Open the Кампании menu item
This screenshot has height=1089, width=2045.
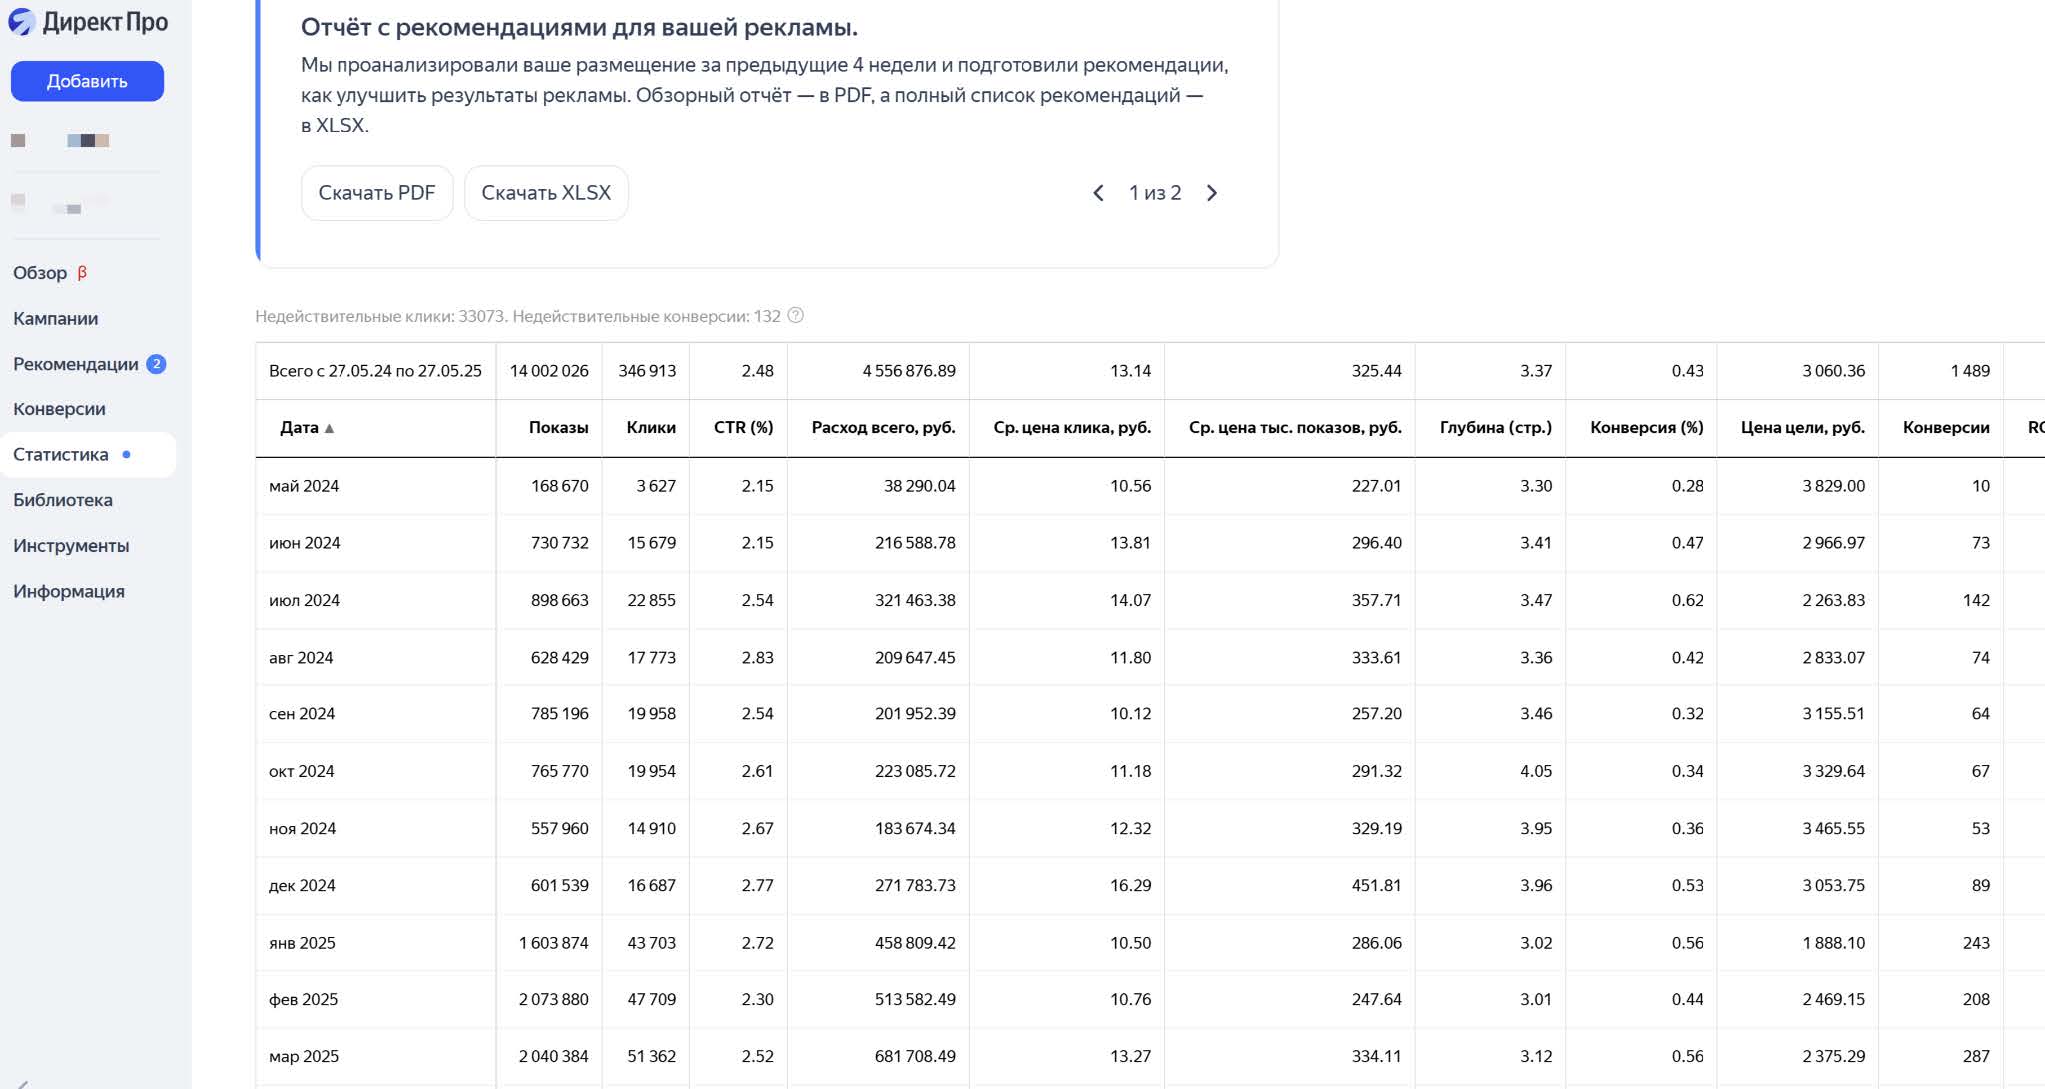56,319
